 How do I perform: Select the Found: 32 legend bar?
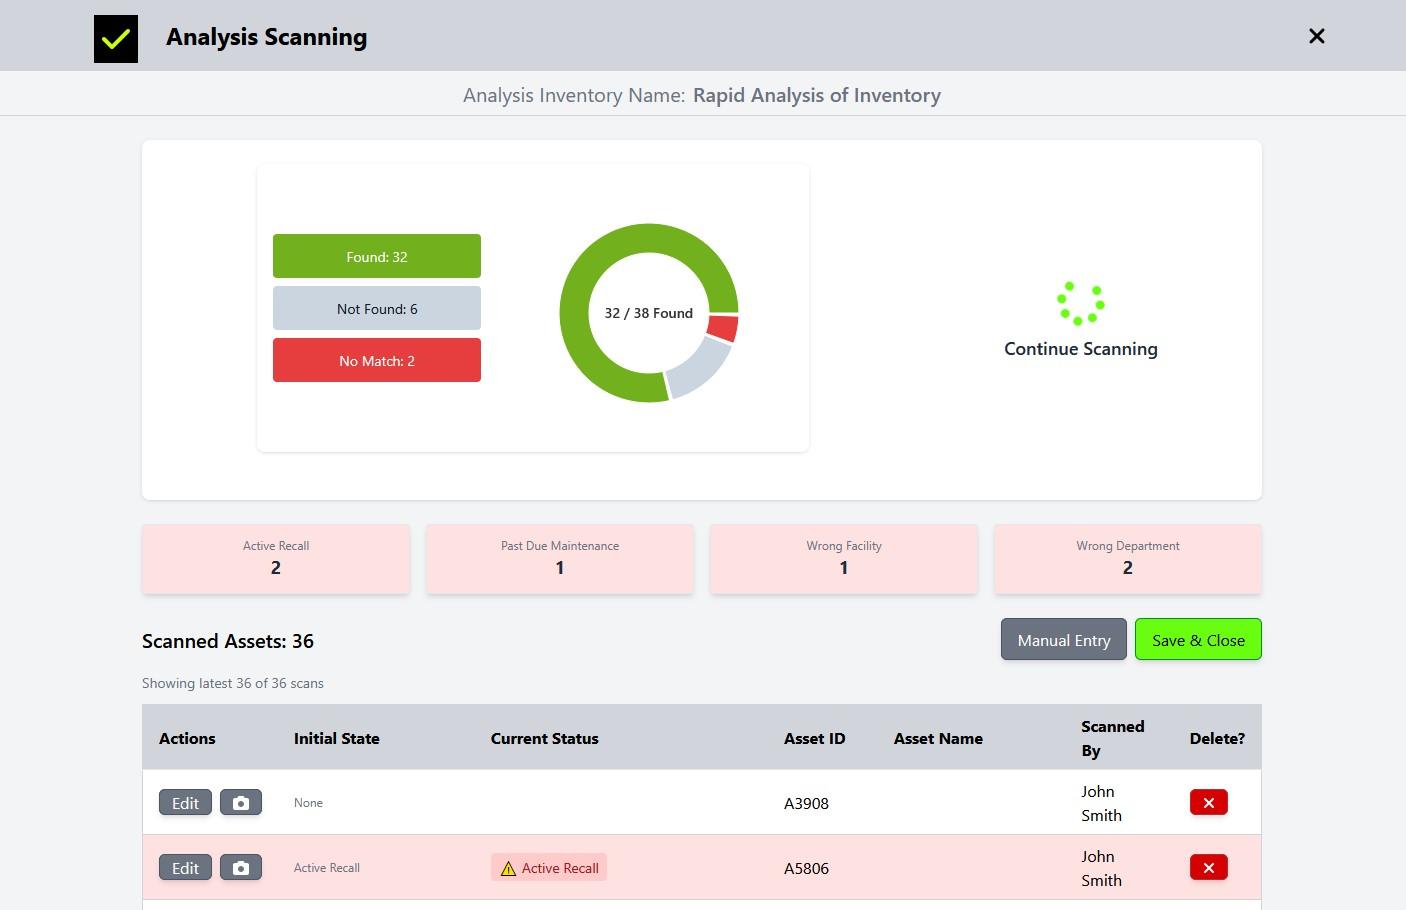click(377, 257)
